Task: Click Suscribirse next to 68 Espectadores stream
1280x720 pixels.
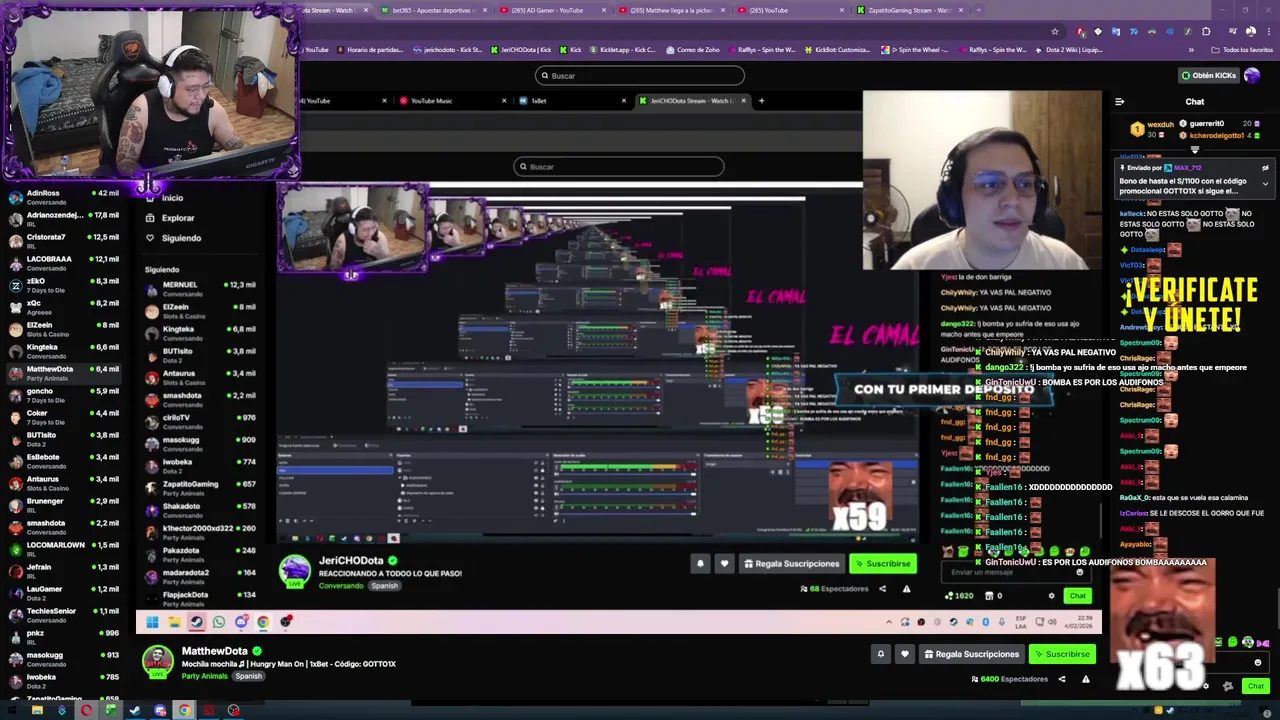Action: pos(882,564)
